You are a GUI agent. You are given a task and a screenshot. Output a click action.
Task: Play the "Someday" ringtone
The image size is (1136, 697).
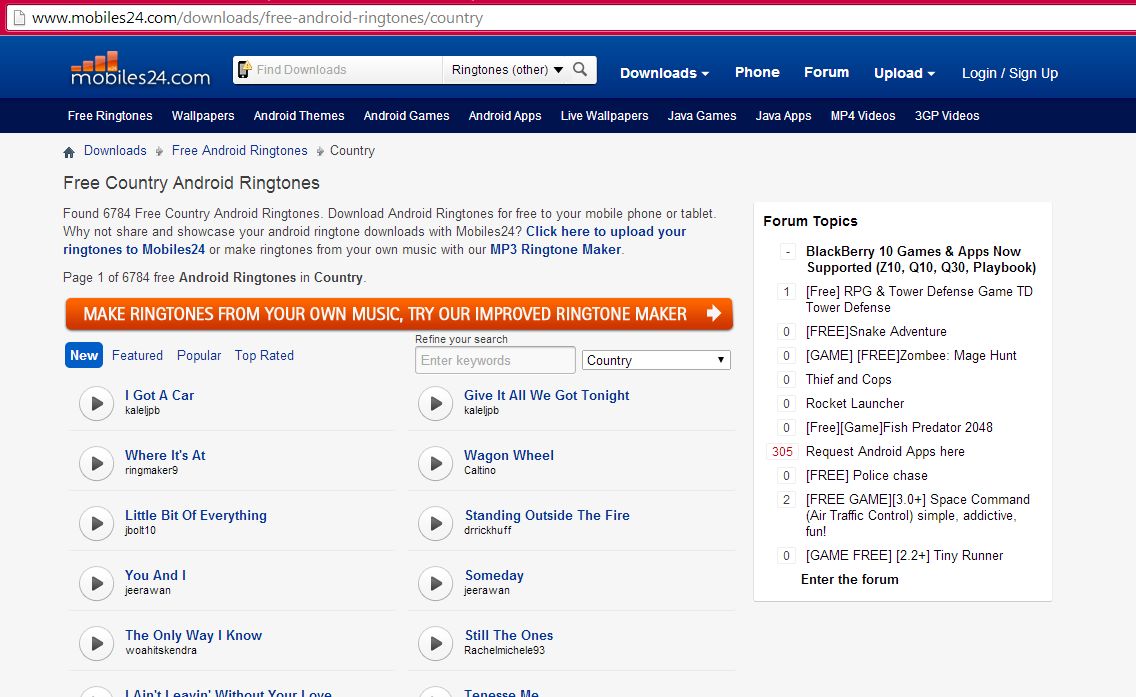[435, 584]
